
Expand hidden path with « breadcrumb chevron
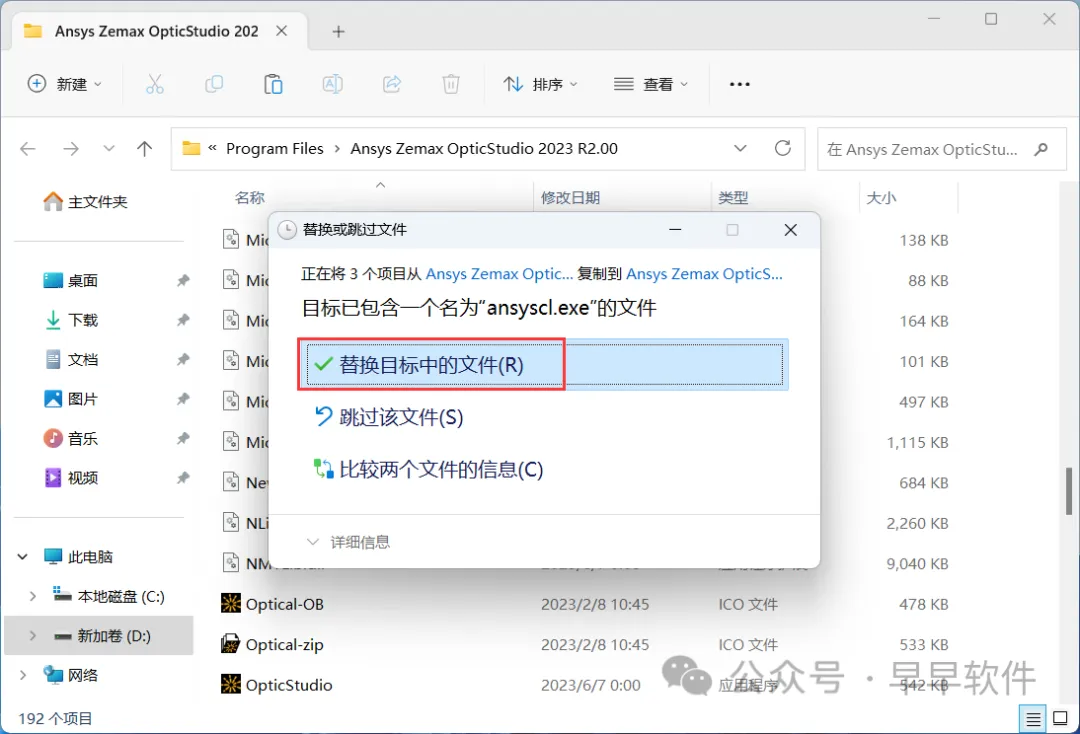[x=212, y=148]
